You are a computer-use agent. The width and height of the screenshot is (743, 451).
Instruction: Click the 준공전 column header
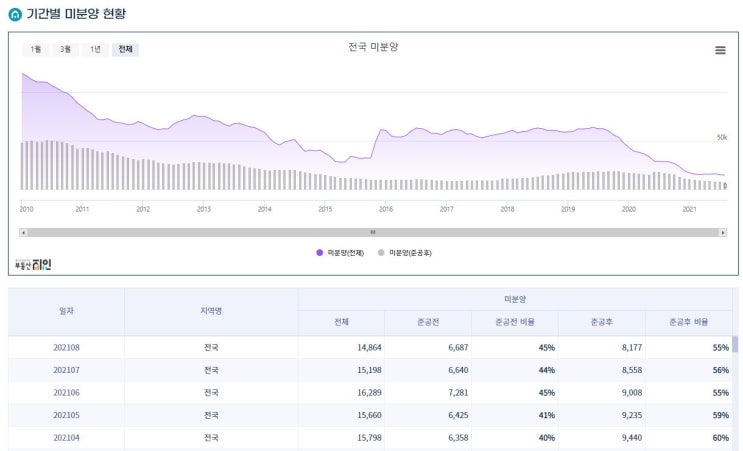(428, 322)
